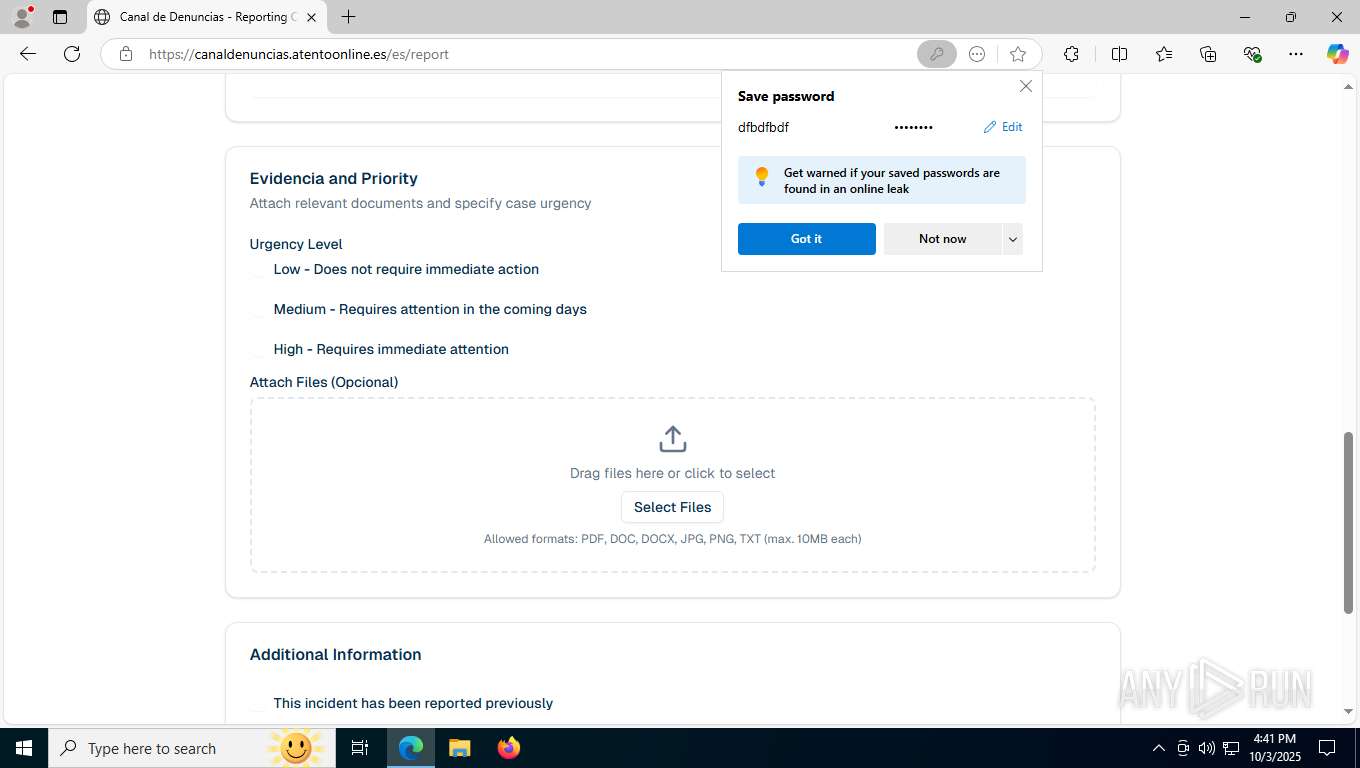Image resolution: width=1360 pixels, height=768 pixels.
Task: Open the tab actions menu icon
Action: (60, 17)
